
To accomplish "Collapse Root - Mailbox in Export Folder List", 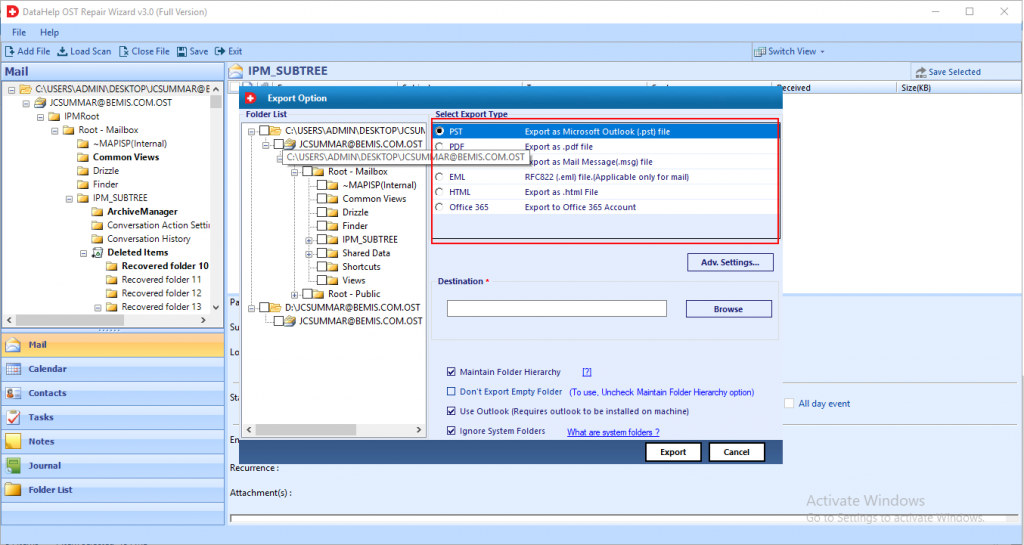I will (x=294, y=172).
